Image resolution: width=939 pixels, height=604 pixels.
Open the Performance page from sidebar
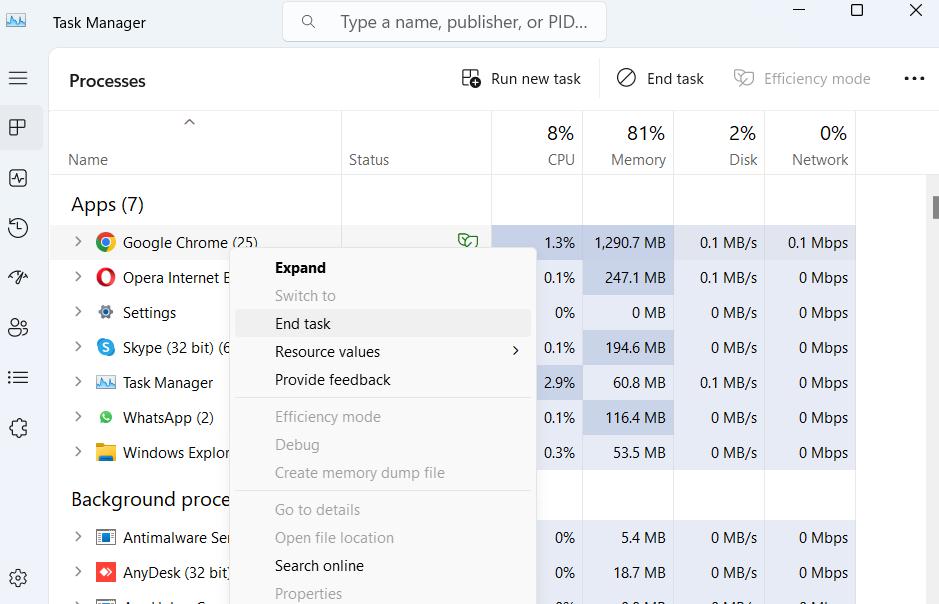[18, 178]
